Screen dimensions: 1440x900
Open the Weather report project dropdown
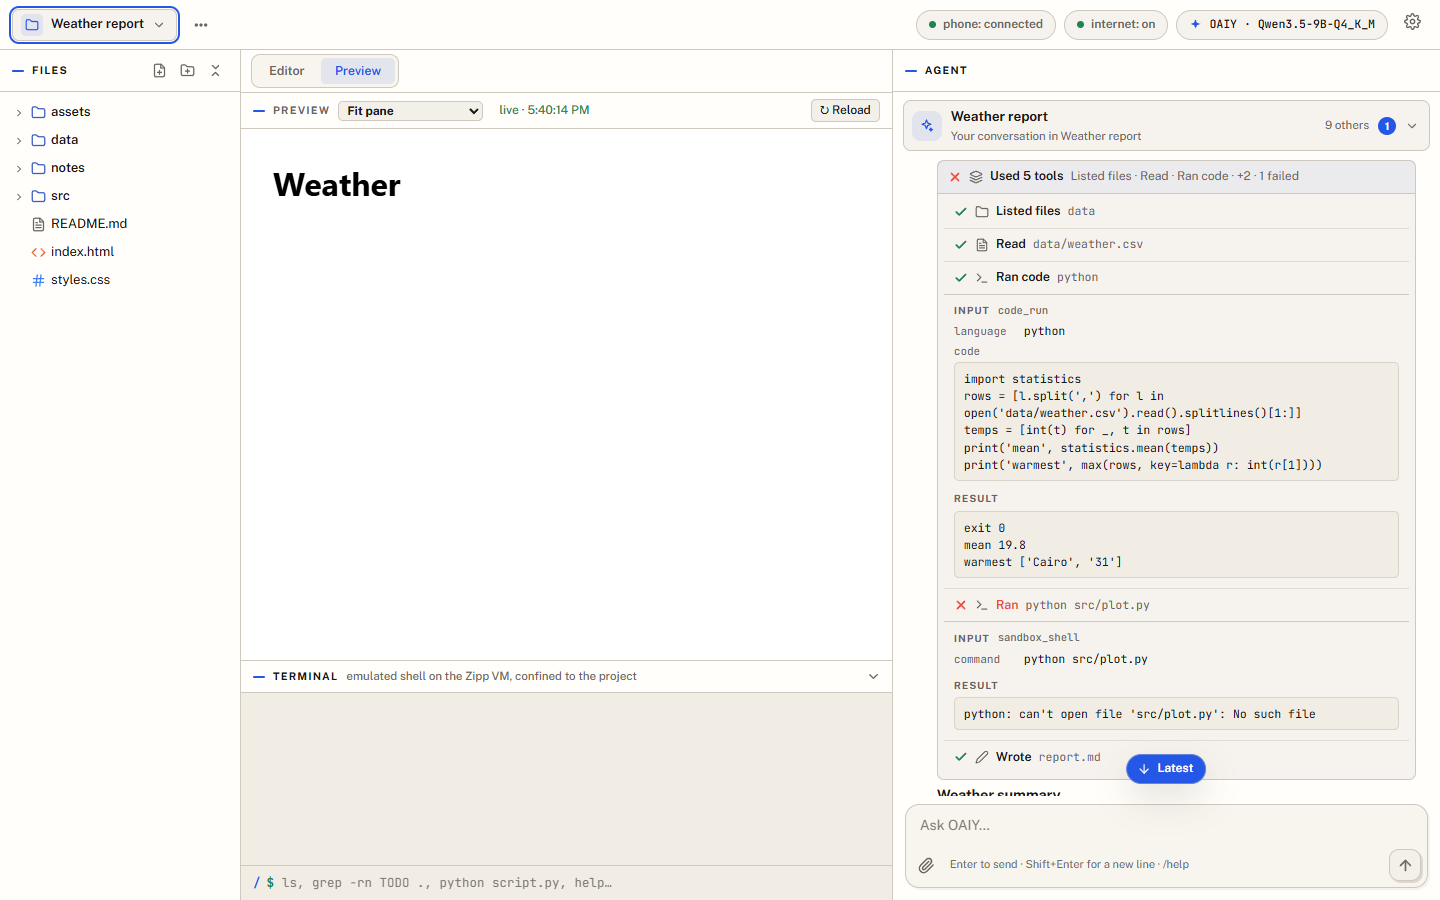[x=94, y=25]
